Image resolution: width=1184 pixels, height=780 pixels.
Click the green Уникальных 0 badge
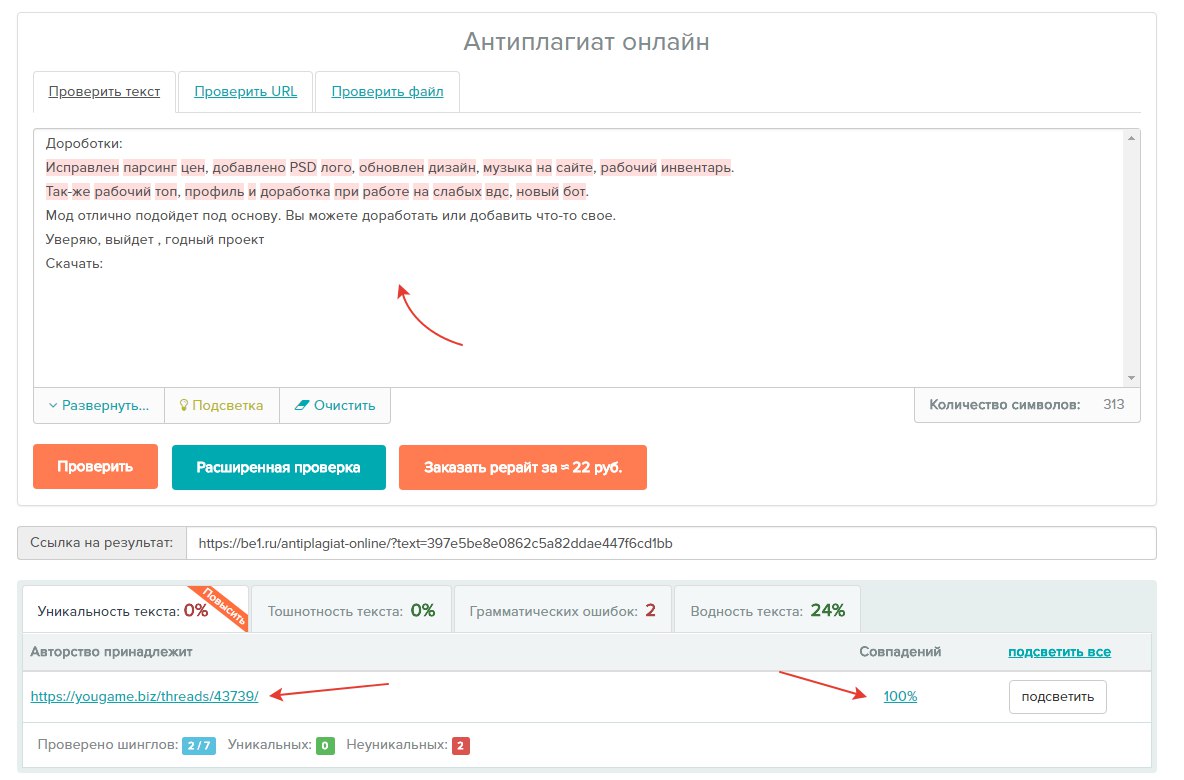[325, 745]
